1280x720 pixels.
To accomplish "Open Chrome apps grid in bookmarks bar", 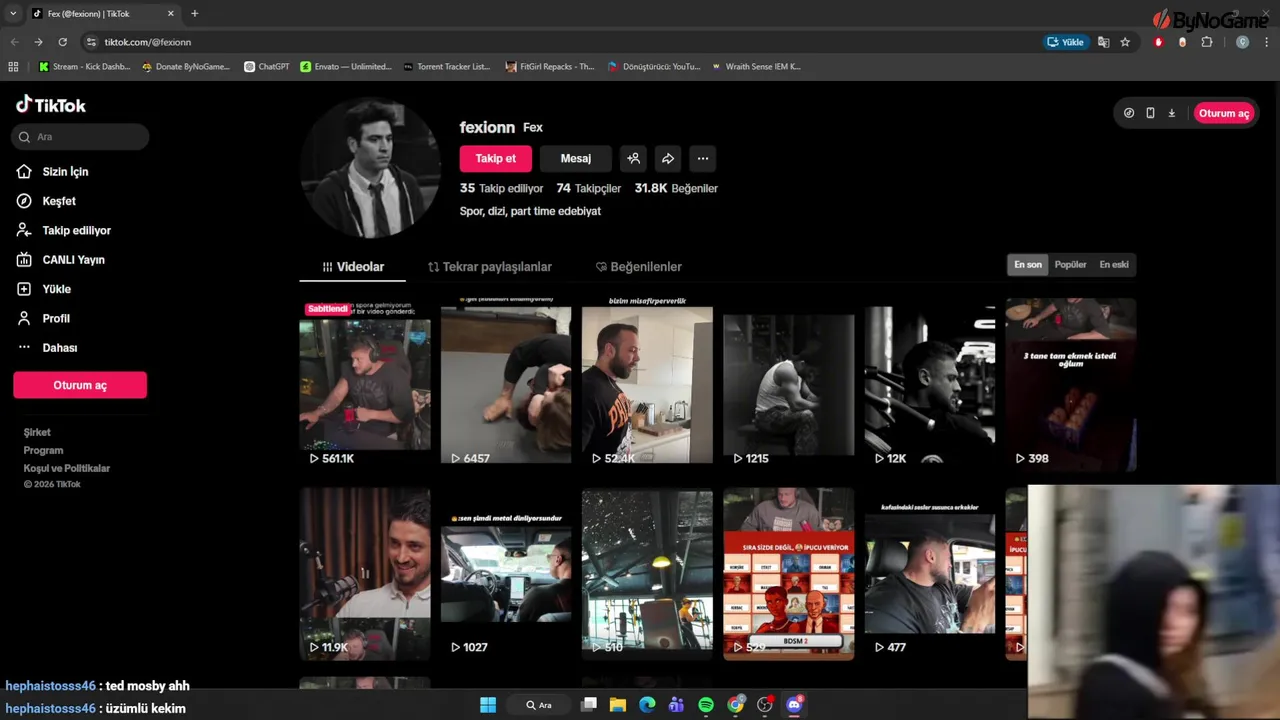I will 13,67.
